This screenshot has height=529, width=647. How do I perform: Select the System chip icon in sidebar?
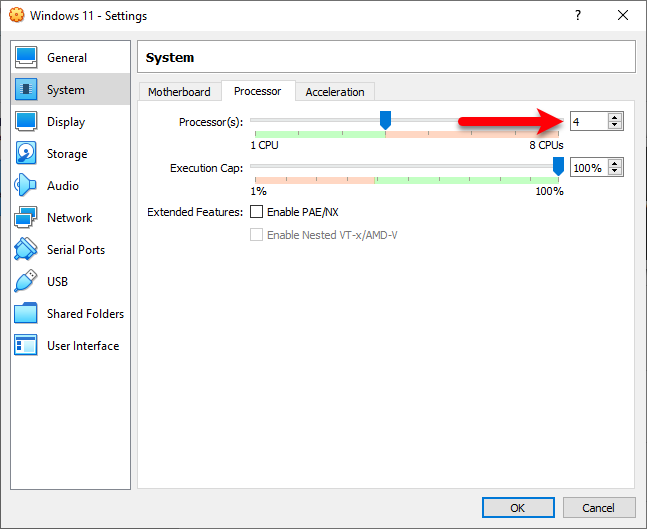26,89
